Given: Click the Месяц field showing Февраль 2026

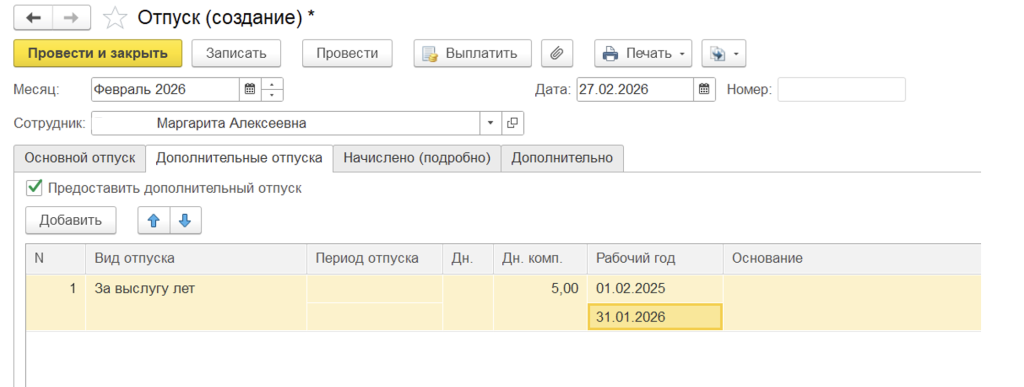Looking at the screenshot, I should [166, 89].
